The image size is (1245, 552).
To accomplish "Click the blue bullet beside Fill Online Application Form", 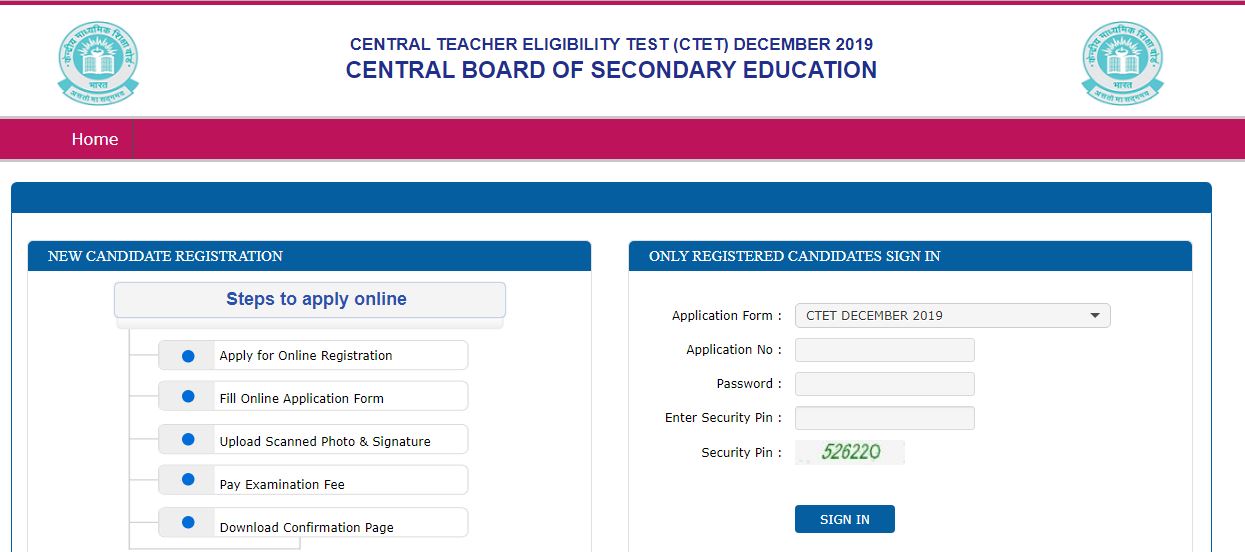I will pos(187,397).
